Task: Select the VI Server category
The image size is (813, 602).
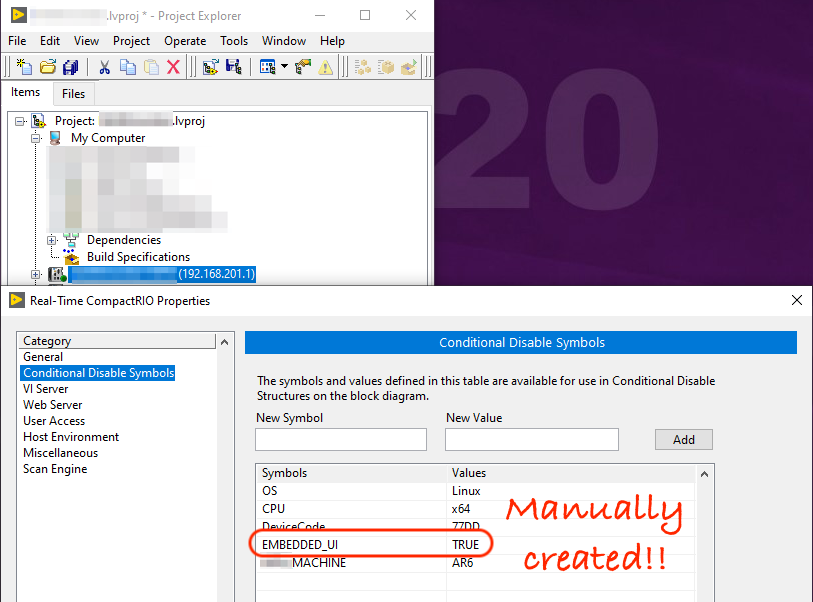Action: (46, 389)
